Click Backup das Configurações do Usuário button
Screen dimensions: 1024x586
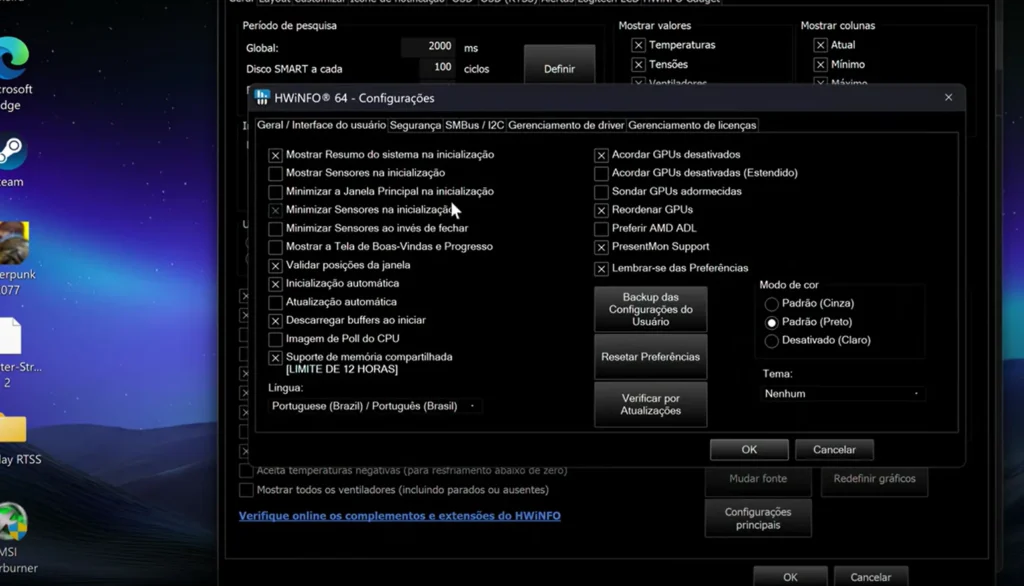pos(650,309)
